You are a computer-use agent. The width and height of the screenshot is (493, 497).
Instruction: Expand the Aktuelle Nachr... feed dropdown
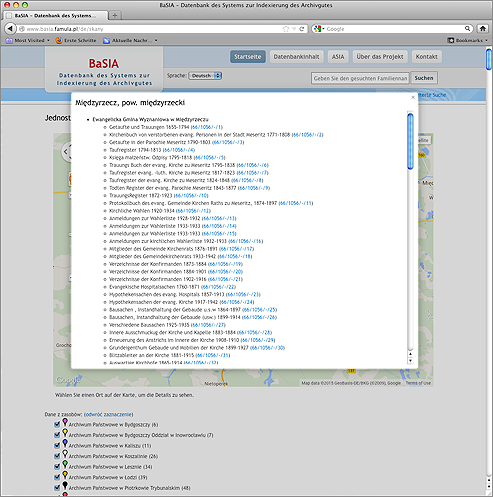[x=156, y=40]
